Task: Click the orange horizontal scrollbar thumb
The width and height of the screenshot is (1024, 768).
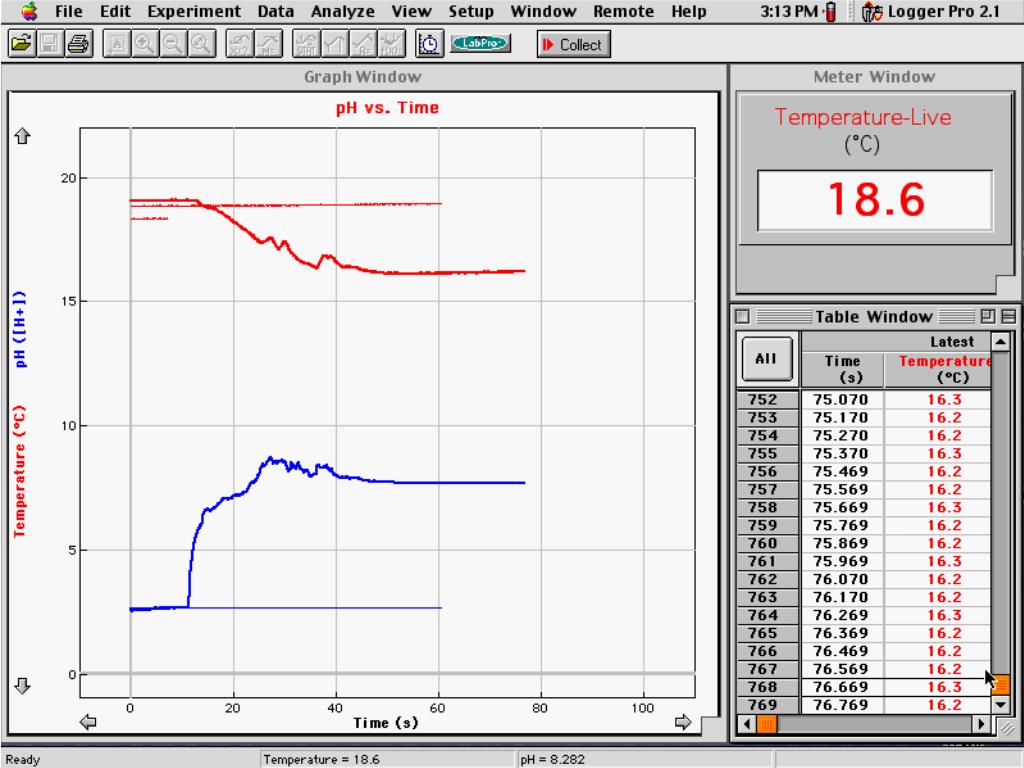Action: [767, 724]
